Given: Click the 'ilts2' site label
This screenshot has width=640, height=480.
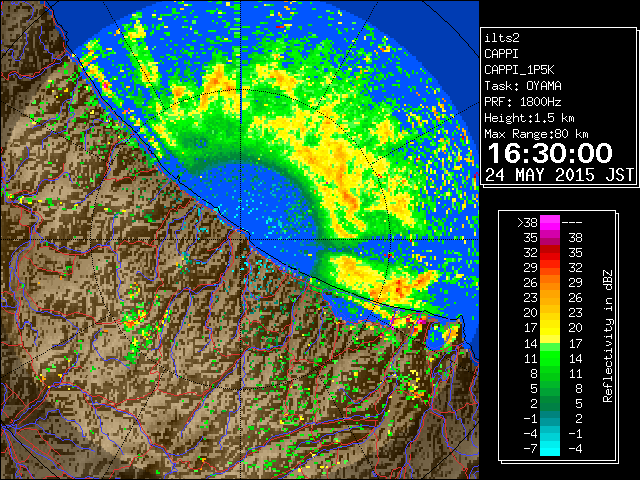Looking at the screenshot, I should 502,38.
